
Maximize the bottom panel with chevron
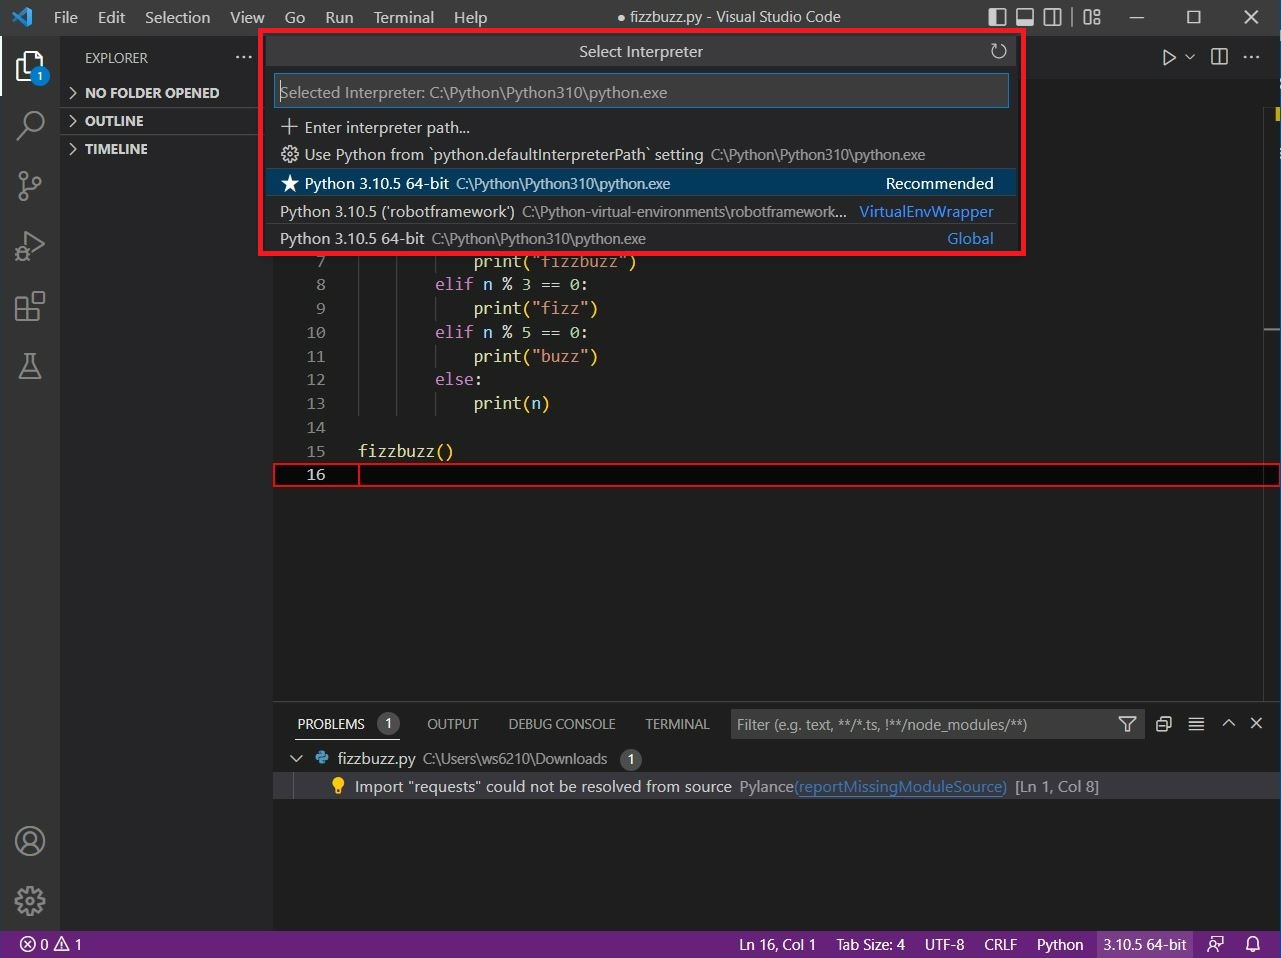(1229, 723)
